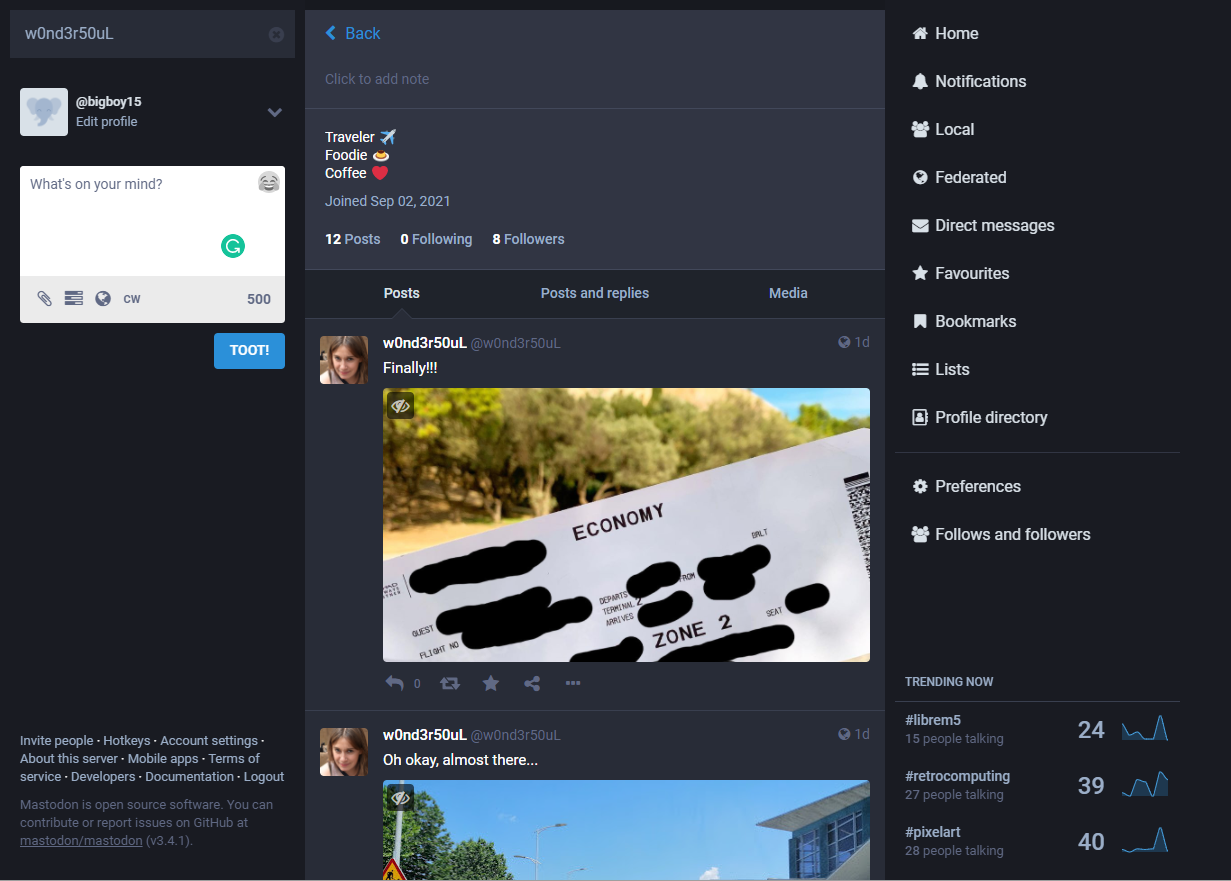The width and height of the screenshot is (1231, 881).
Task: View the 8 Followers list
Action: [528, 239]
